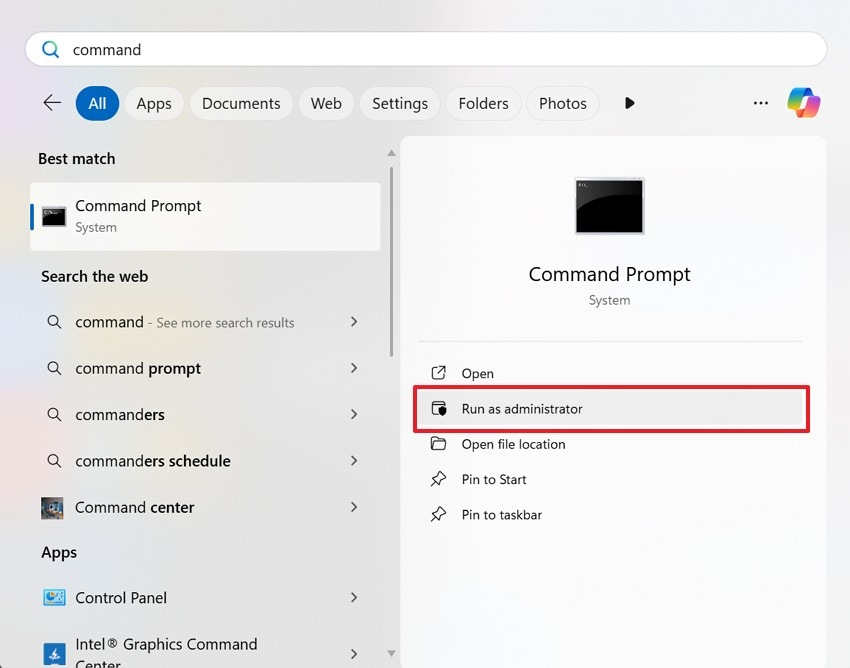Click the Open file location folder icon

[x=439, y=444]
